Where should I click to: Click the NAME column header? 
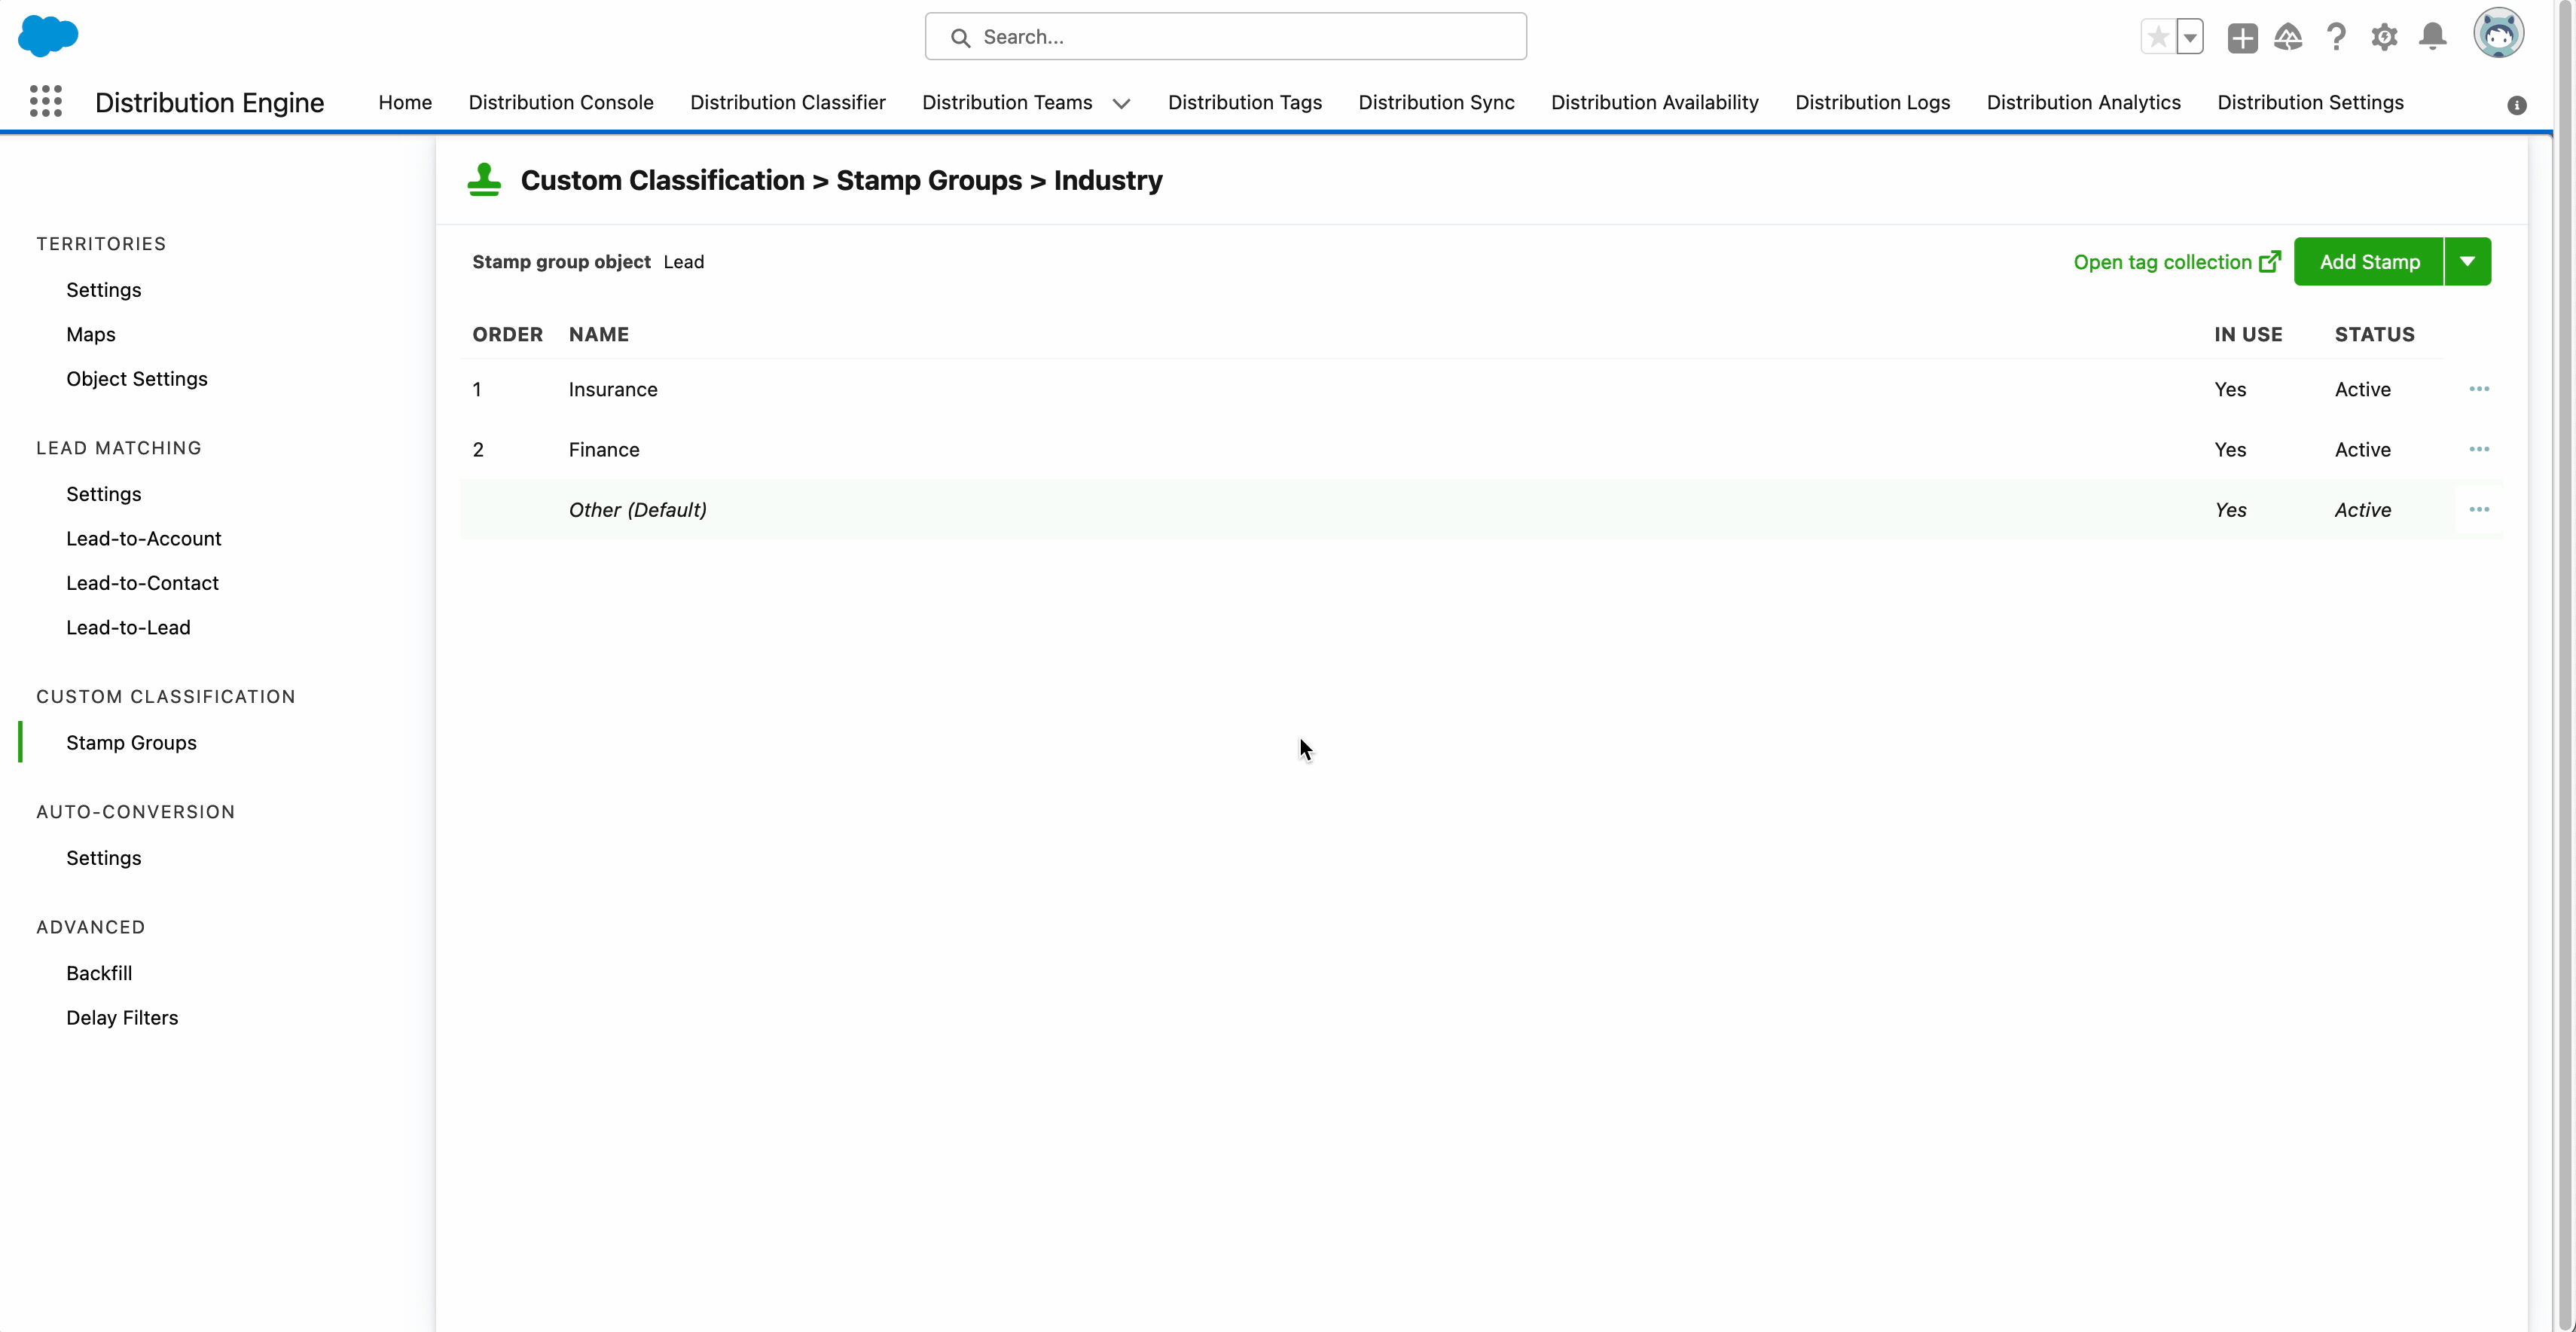599,334
